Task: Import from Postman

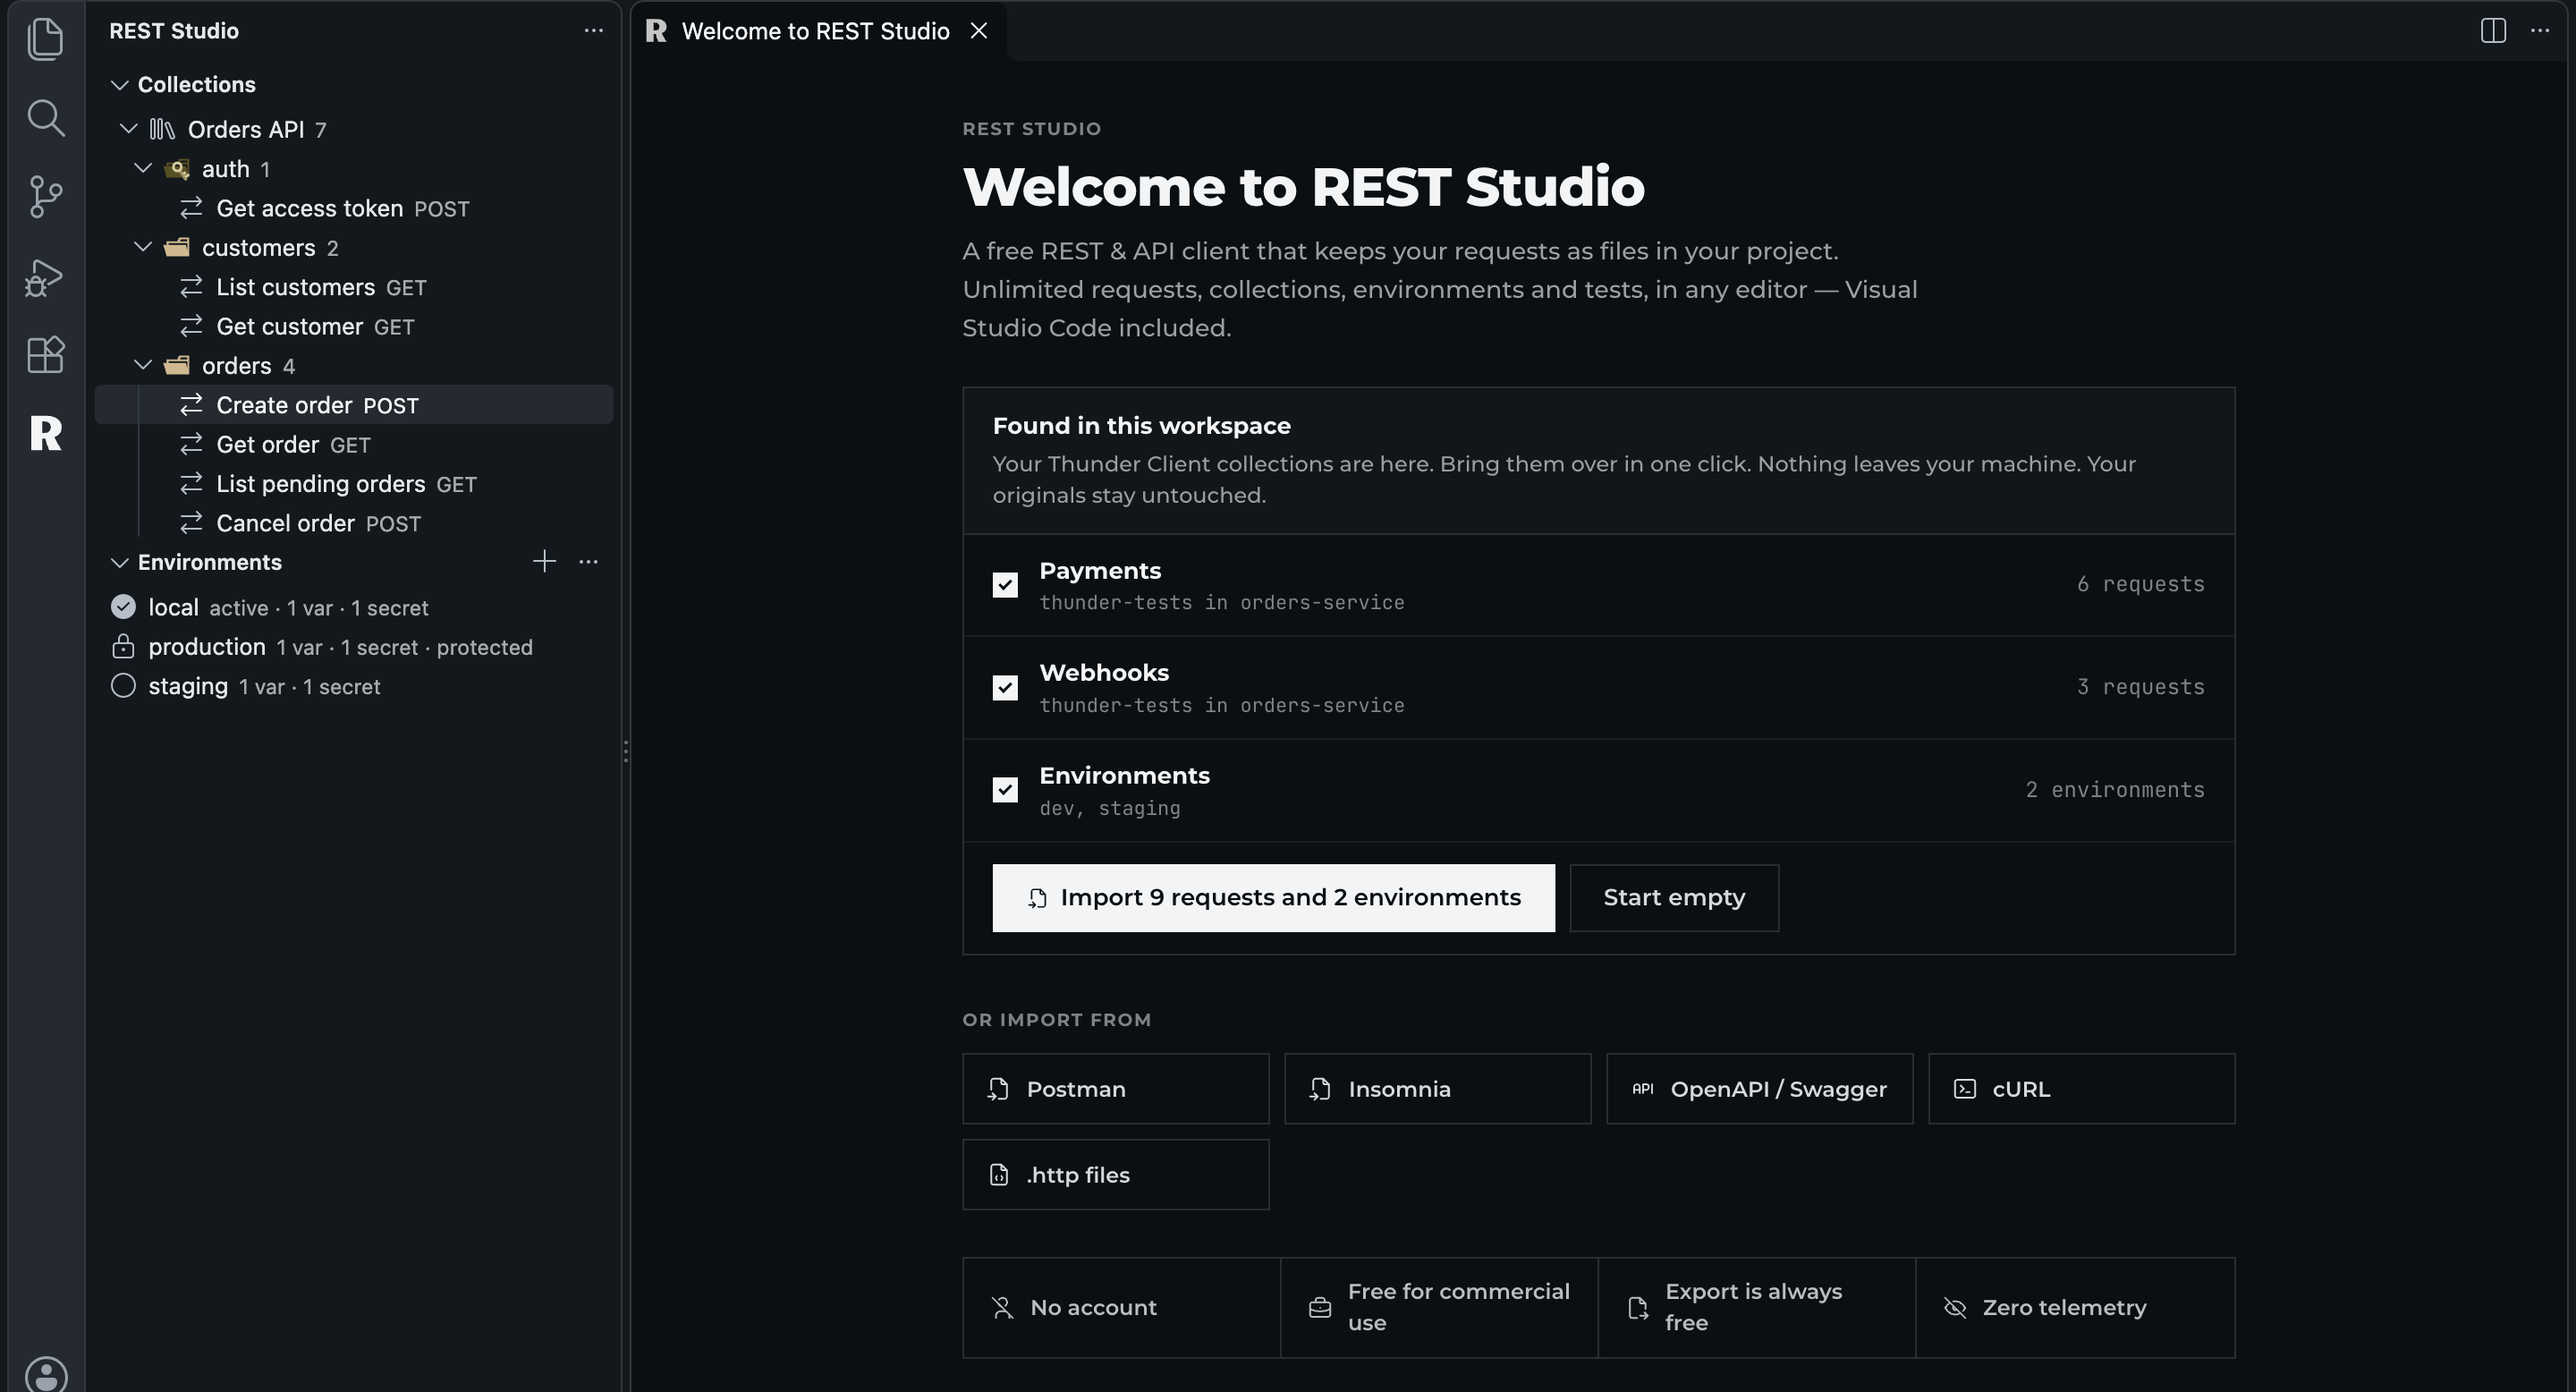Action: coord(1115,1089)
